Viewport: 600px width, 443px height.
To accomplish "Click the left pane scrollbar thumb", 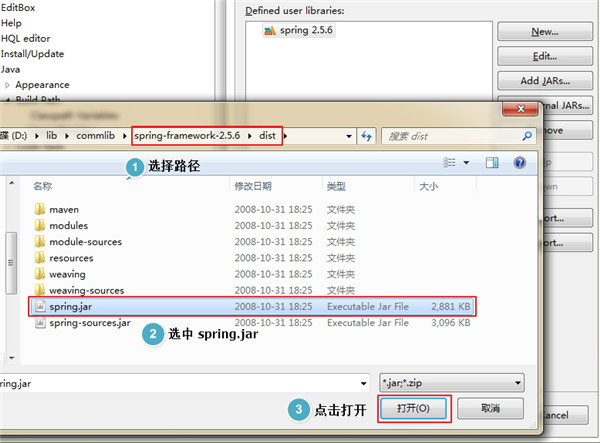I will point(11,263).
